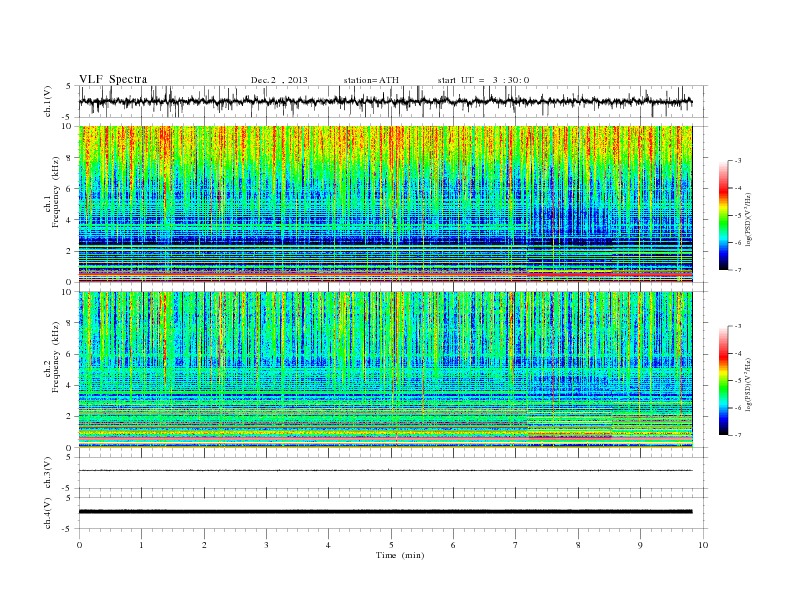Click the ch.1 waveform trace panel

pos(393,101)
